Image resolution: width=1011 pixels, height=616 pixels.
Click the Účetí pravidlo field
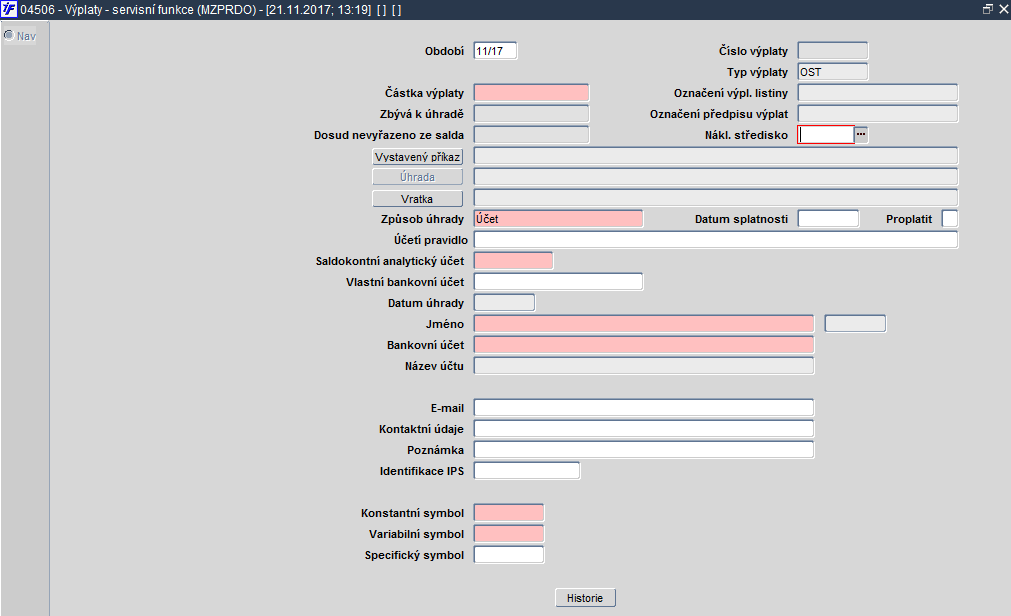pyautogui.click(x=716, y=240)
